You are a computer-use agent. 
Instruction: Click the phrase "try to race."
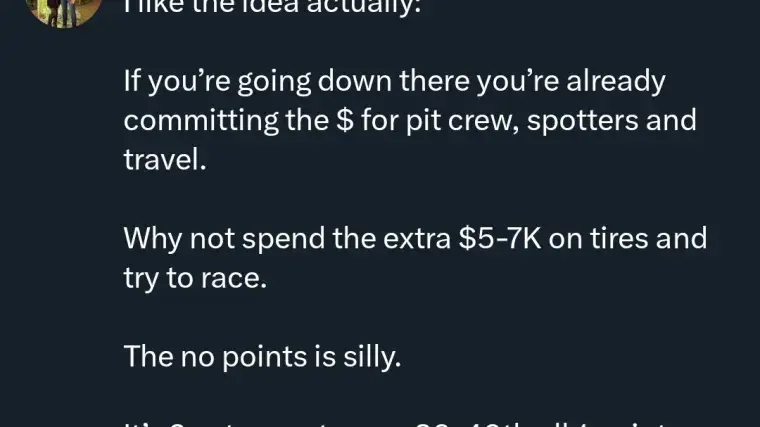click(195, 278)
